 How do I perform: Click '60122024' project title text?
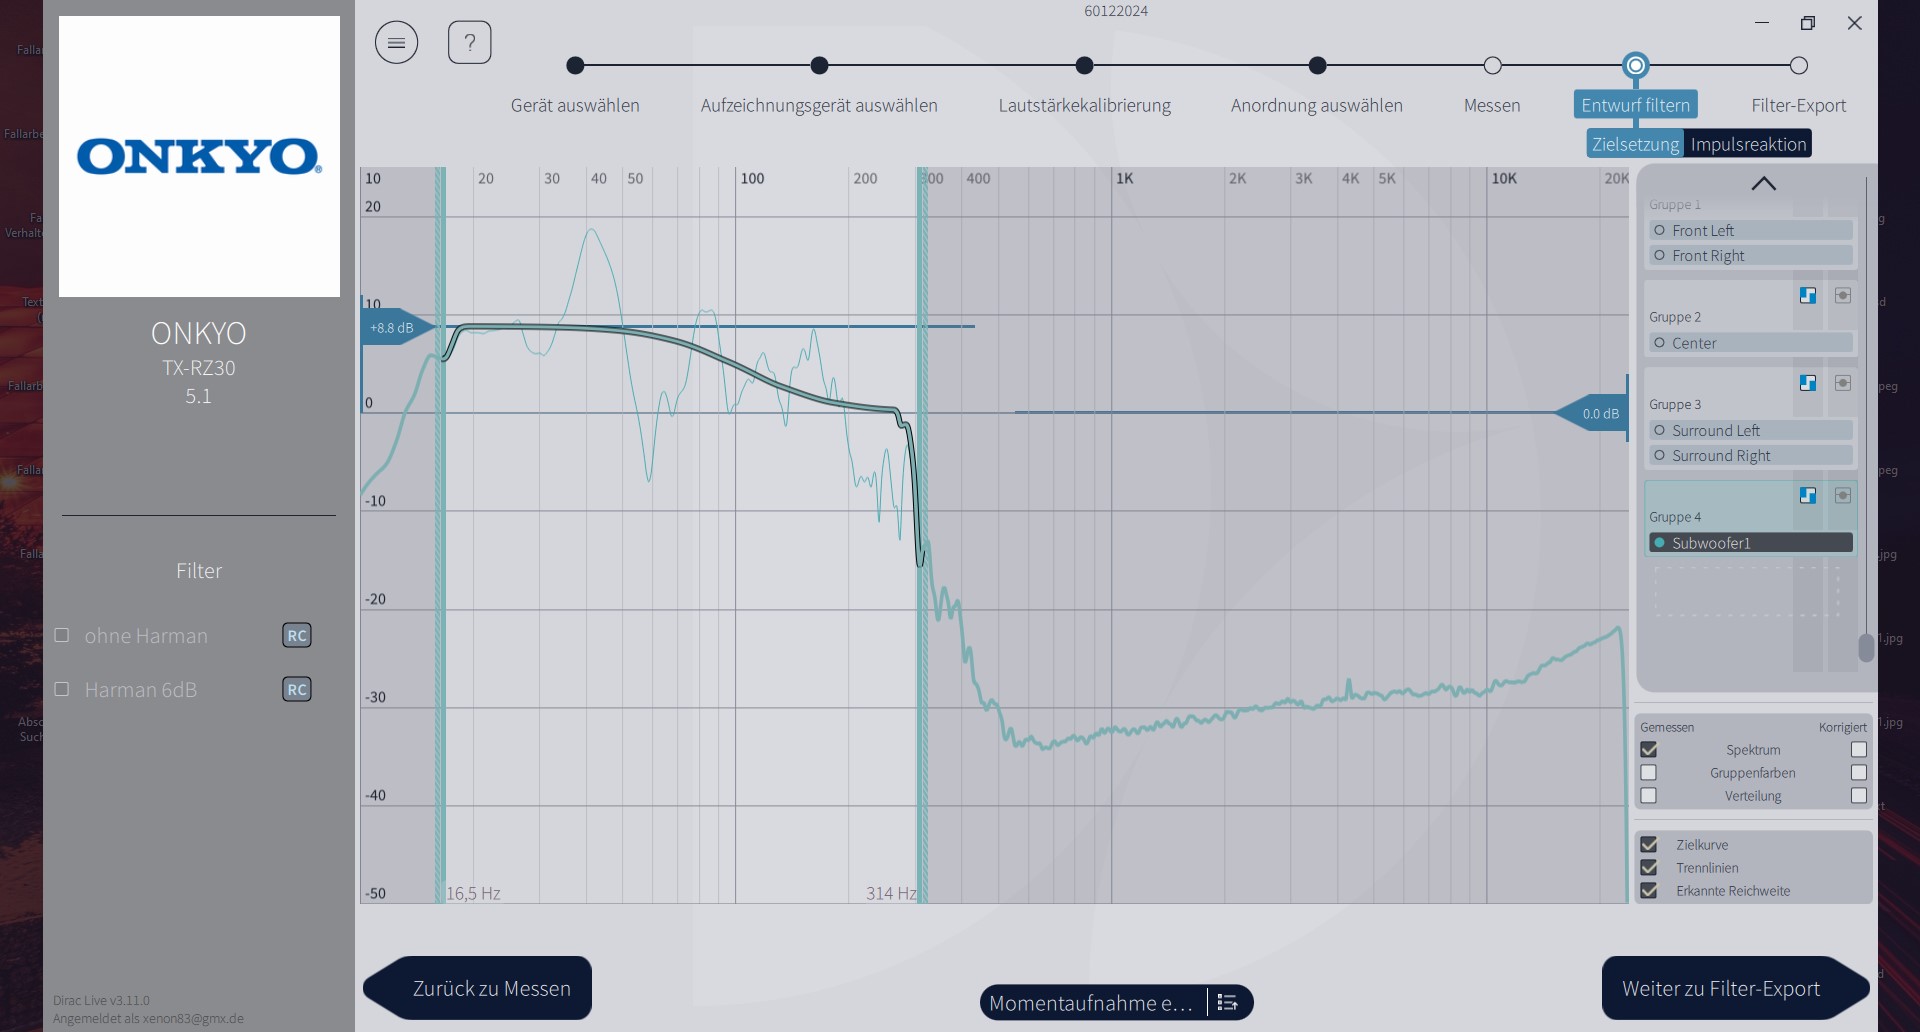pyautogui.click(x=1116, y=11)
